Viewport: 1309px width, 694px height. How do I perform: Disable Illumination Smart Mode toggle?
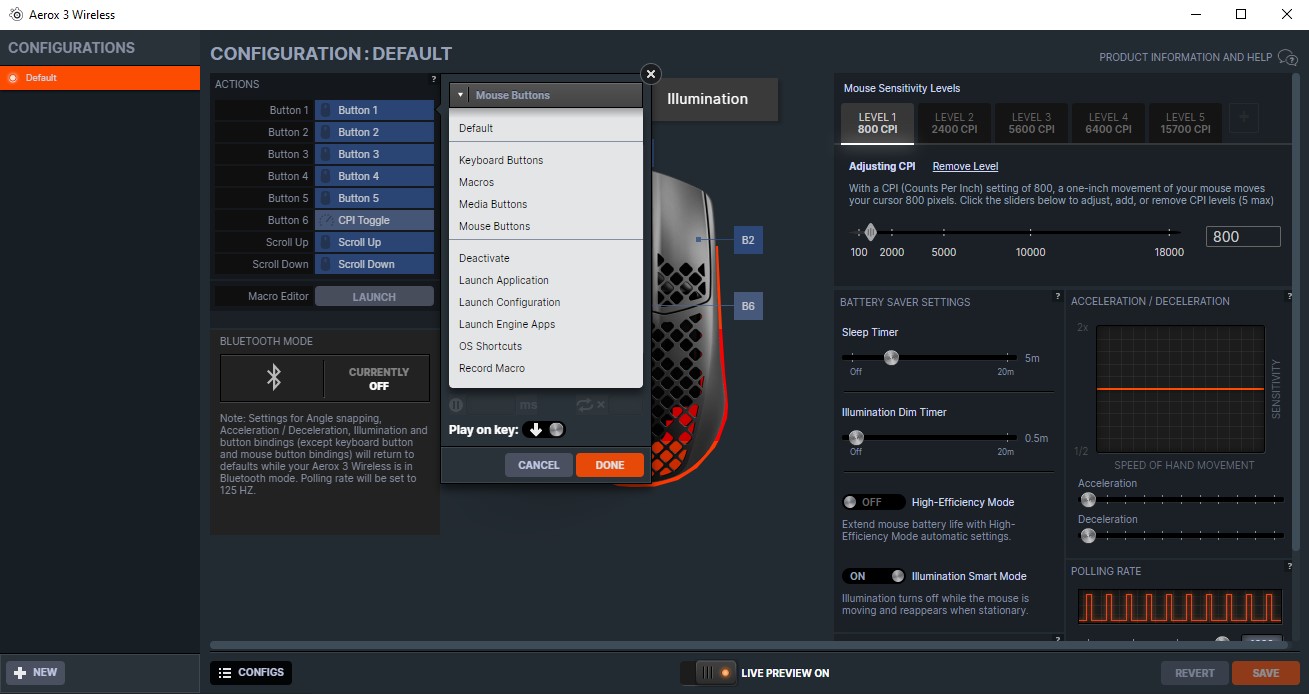tap(873, 576)
